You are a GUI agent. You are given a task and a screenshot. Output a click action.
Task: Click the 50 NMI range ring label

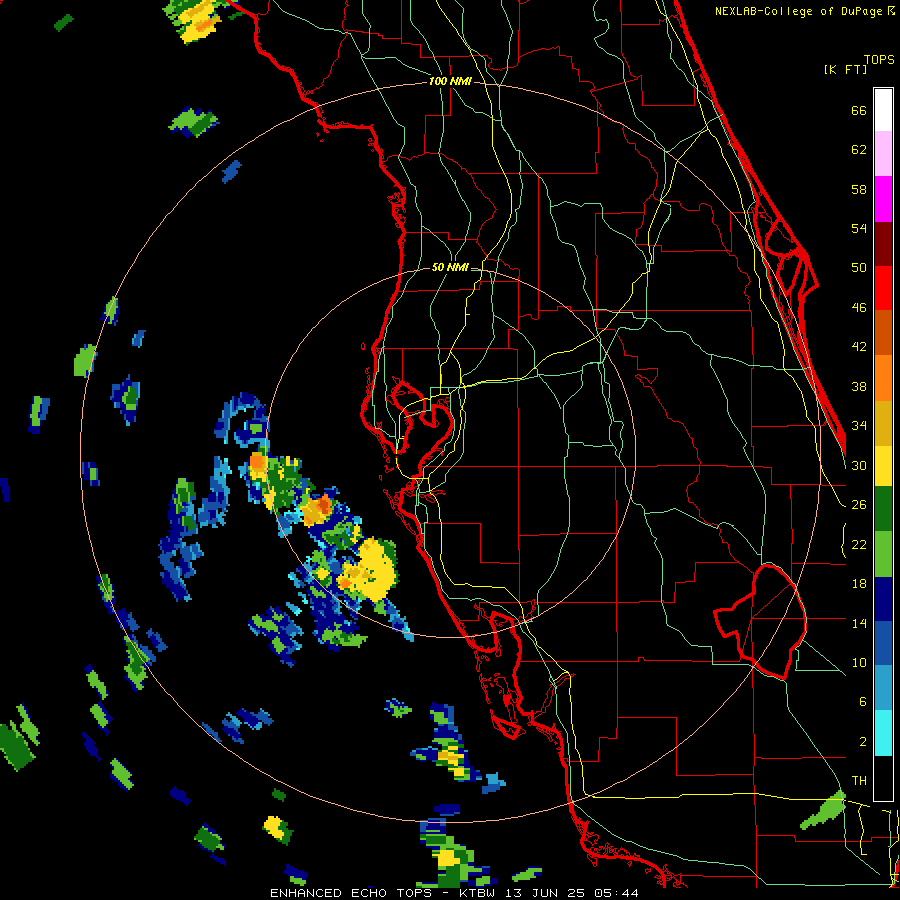point(450,267)
